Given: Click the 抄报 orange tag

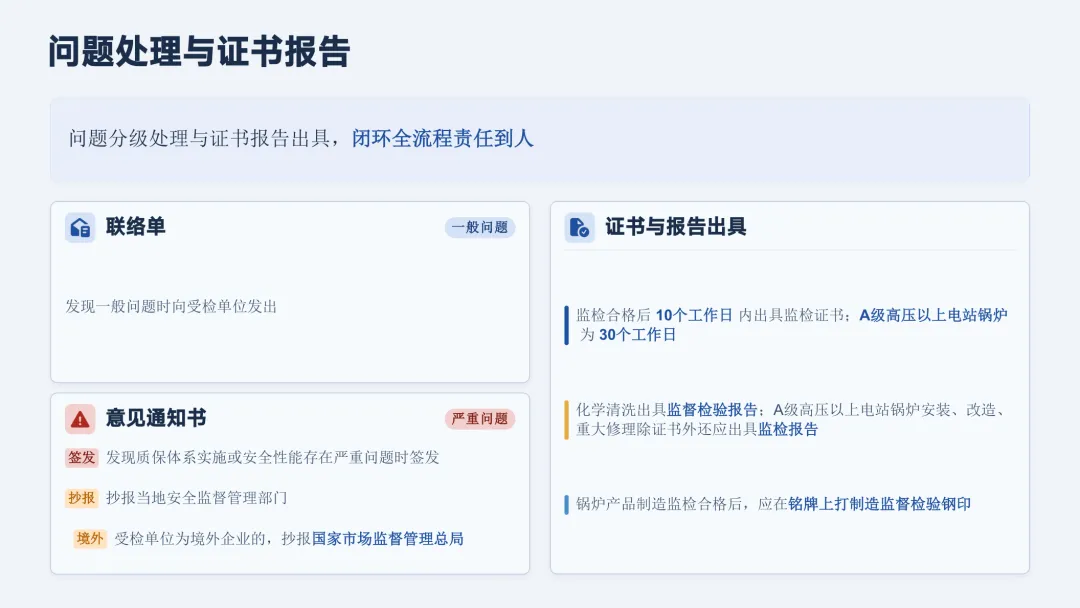Looking at the screenshot, I should point(82,498).
